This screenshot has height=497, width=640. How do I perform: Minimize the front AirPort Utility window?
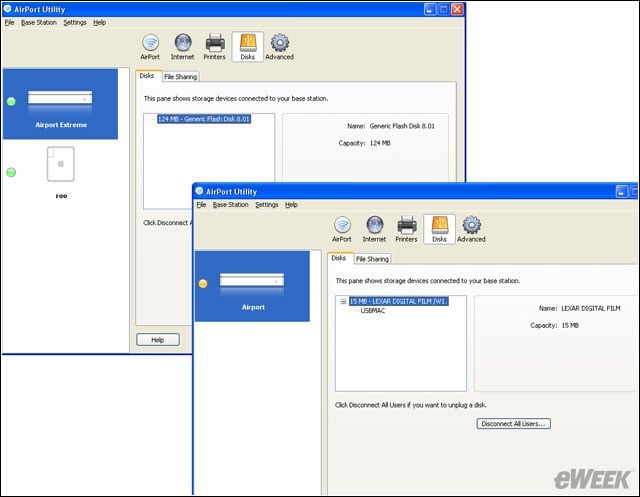coord(622,191)
